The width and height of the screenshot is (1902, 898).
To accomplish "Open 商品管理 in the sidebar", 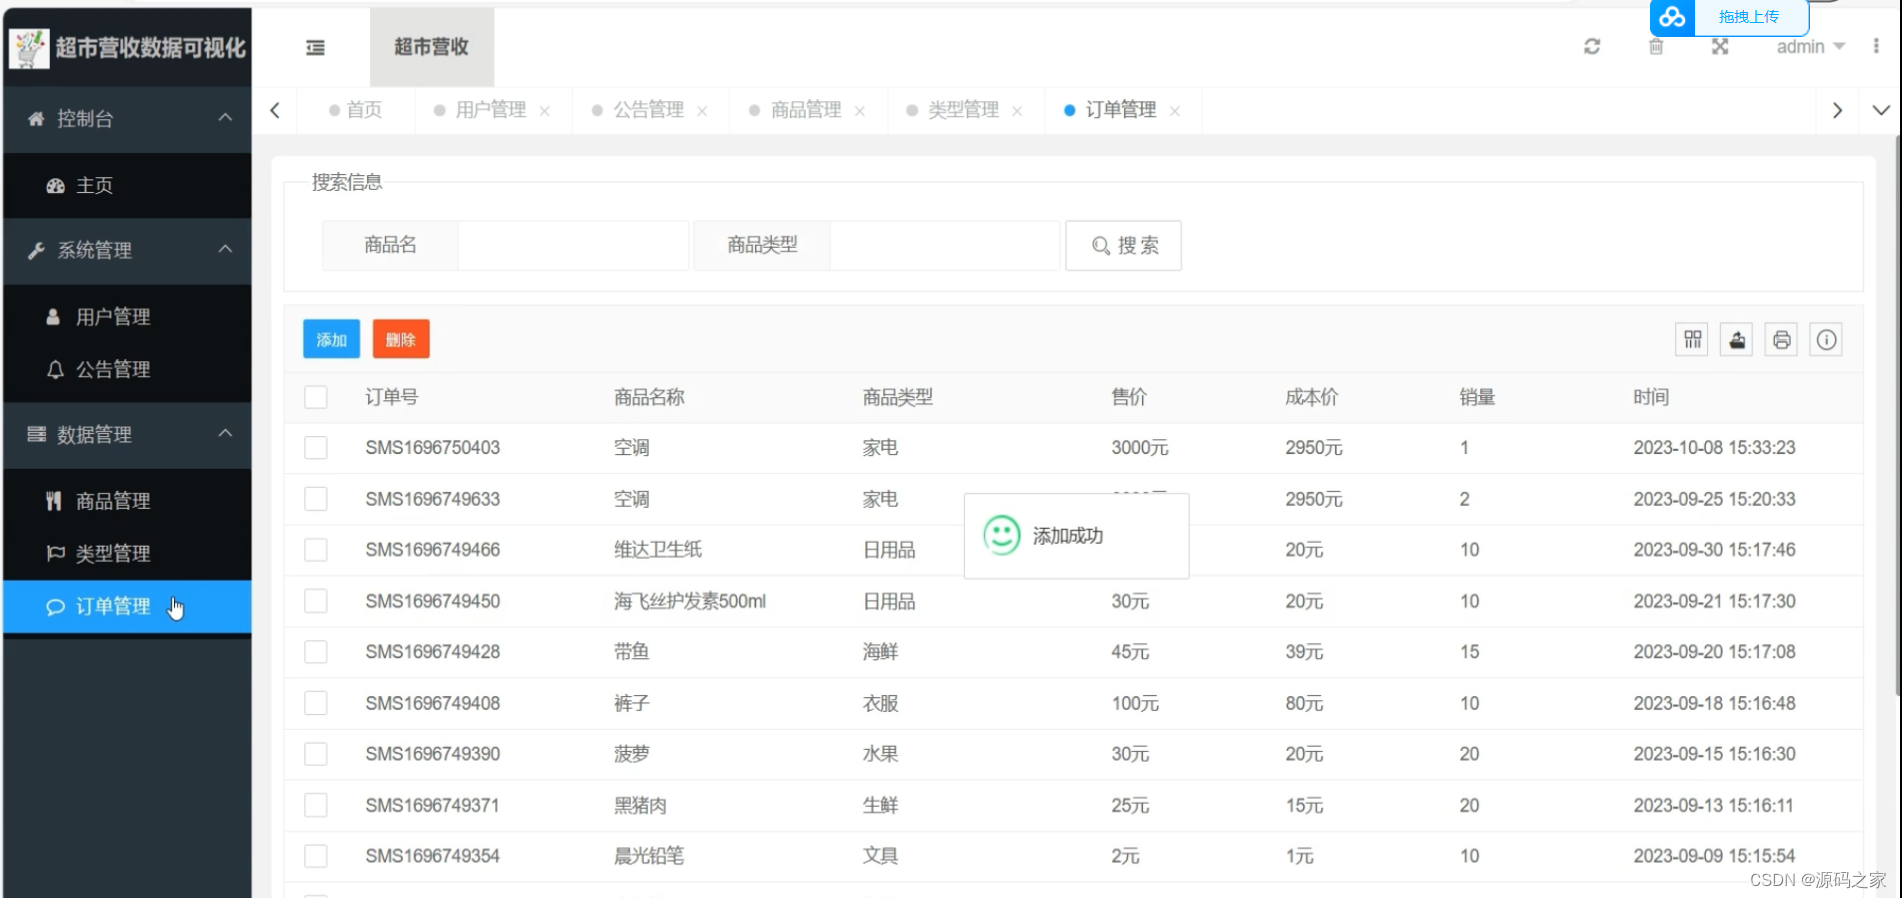I will point(127,501).
